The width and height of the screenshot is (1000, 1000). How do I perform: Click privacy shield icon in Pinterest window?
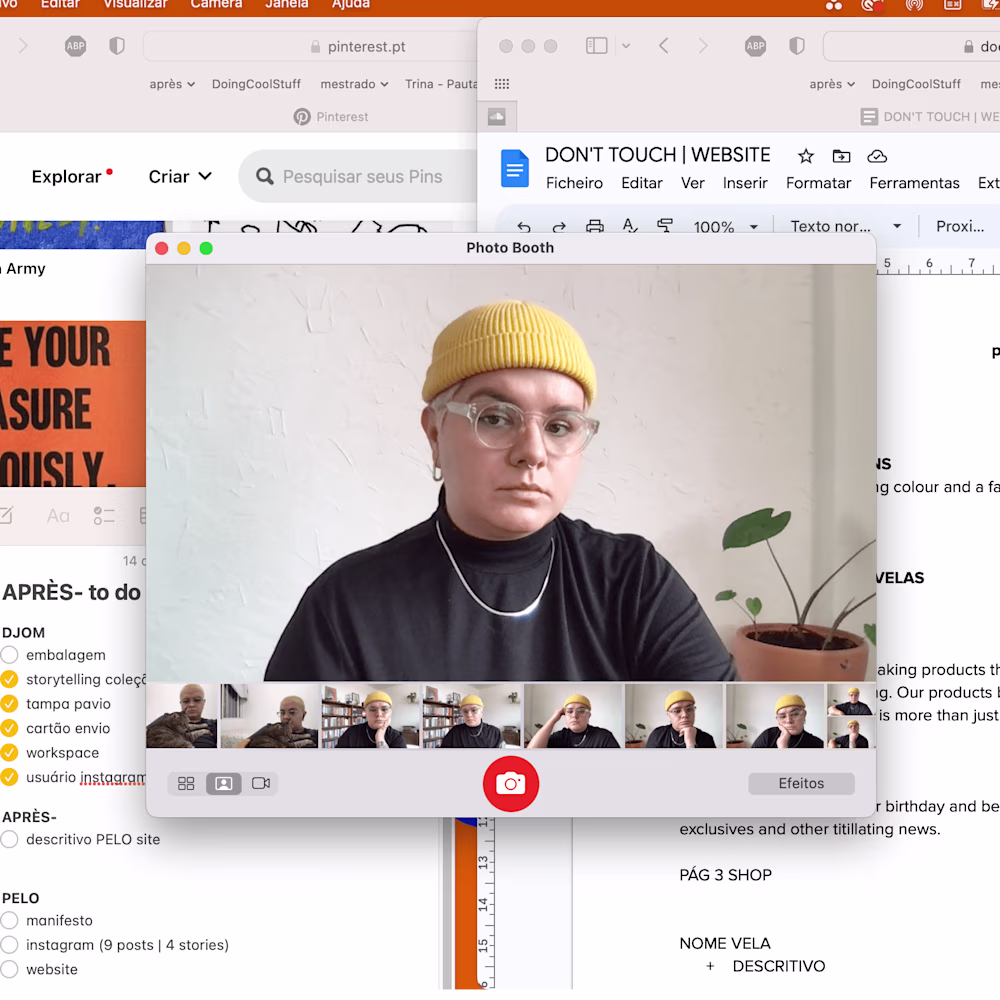coord(117,46)
